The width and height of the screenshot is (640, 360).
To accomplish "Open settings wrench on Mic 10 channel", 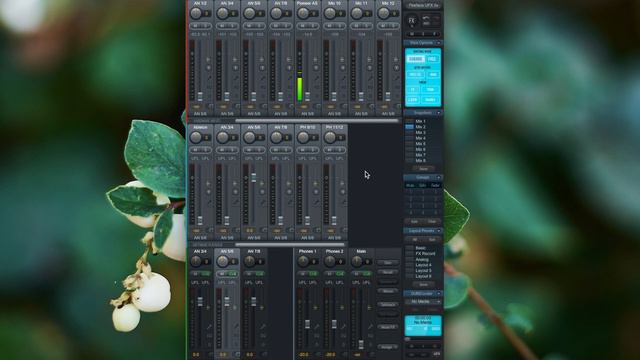I will click(x=343, y=77).
